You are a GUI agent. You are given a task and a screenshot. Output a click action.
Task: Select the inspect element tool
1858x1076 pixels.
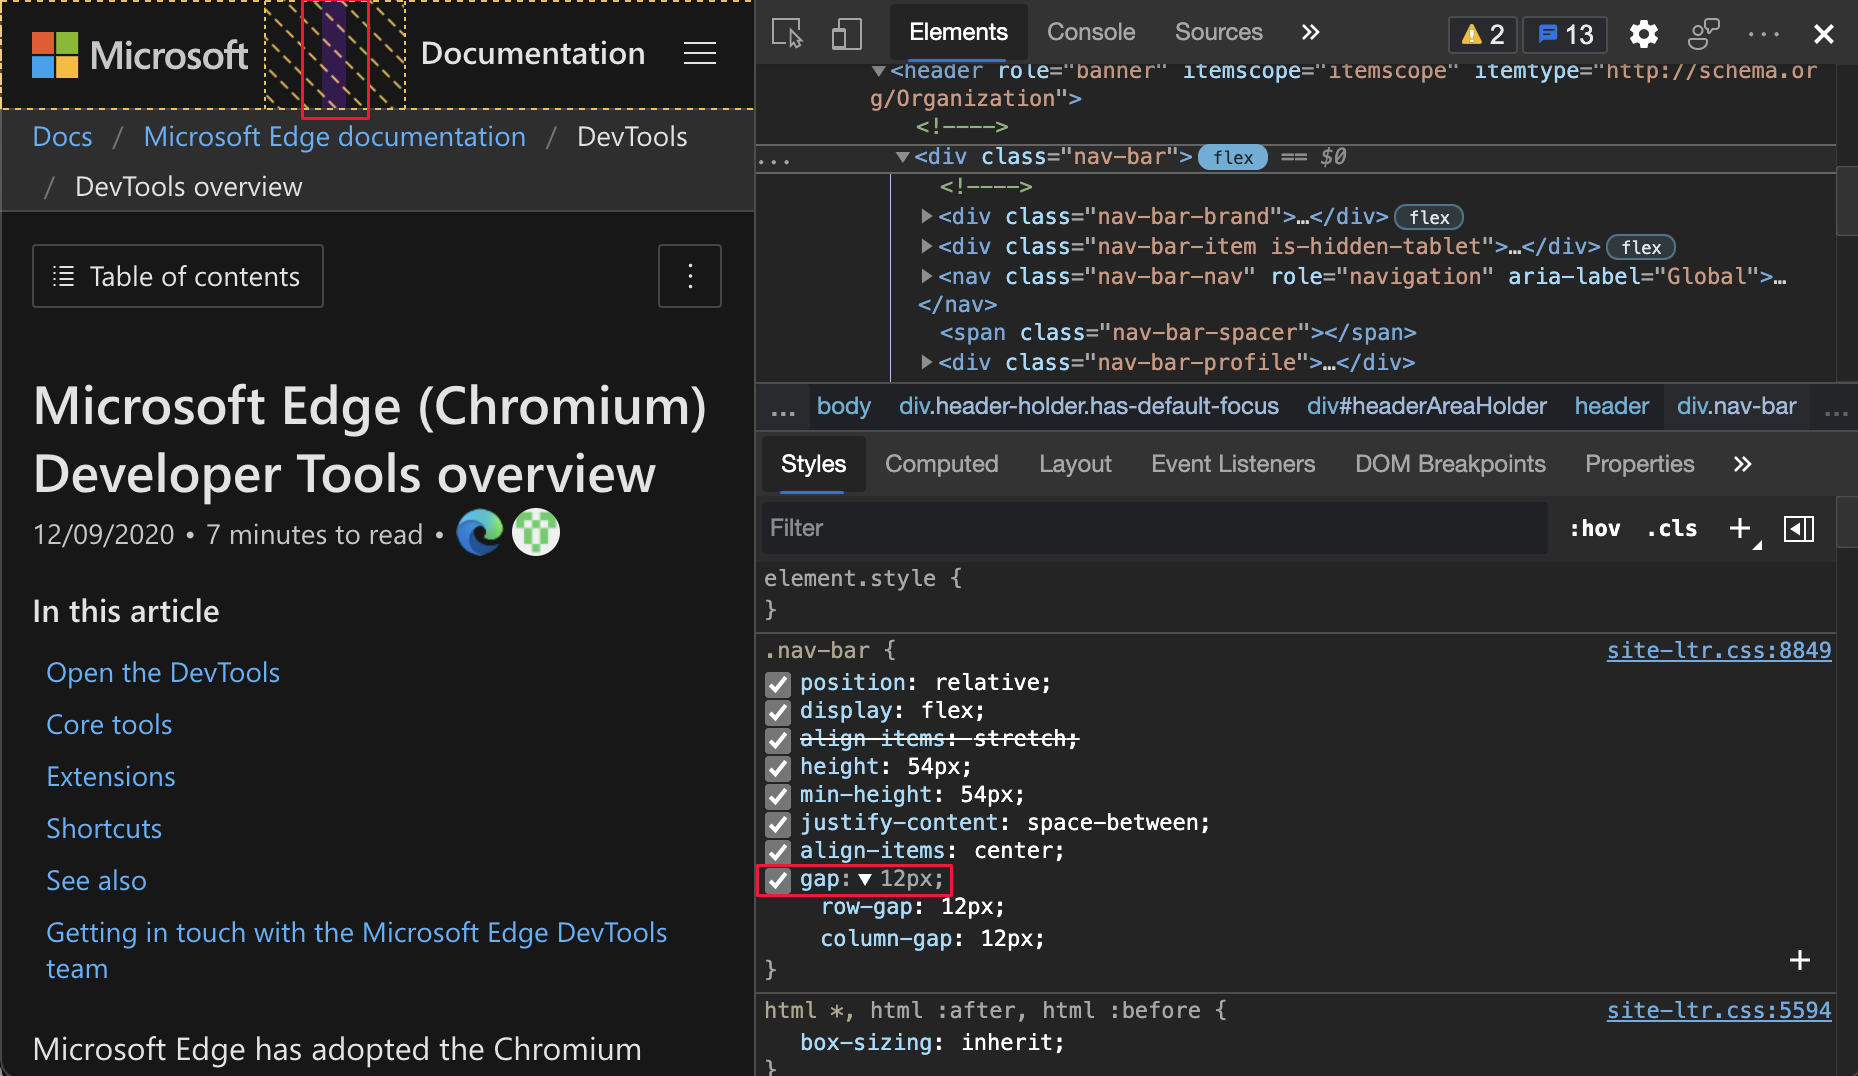click(x=788, y=32)
